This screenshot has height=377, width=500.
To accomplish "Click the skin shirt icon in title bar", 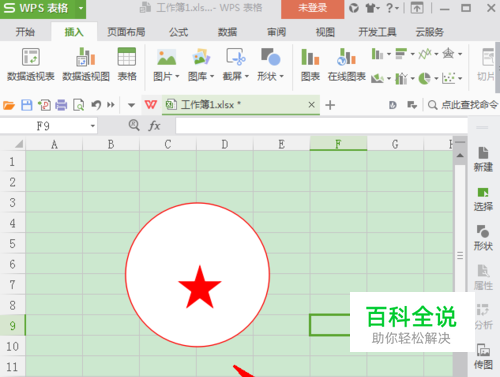I will [x=371, y=8].
